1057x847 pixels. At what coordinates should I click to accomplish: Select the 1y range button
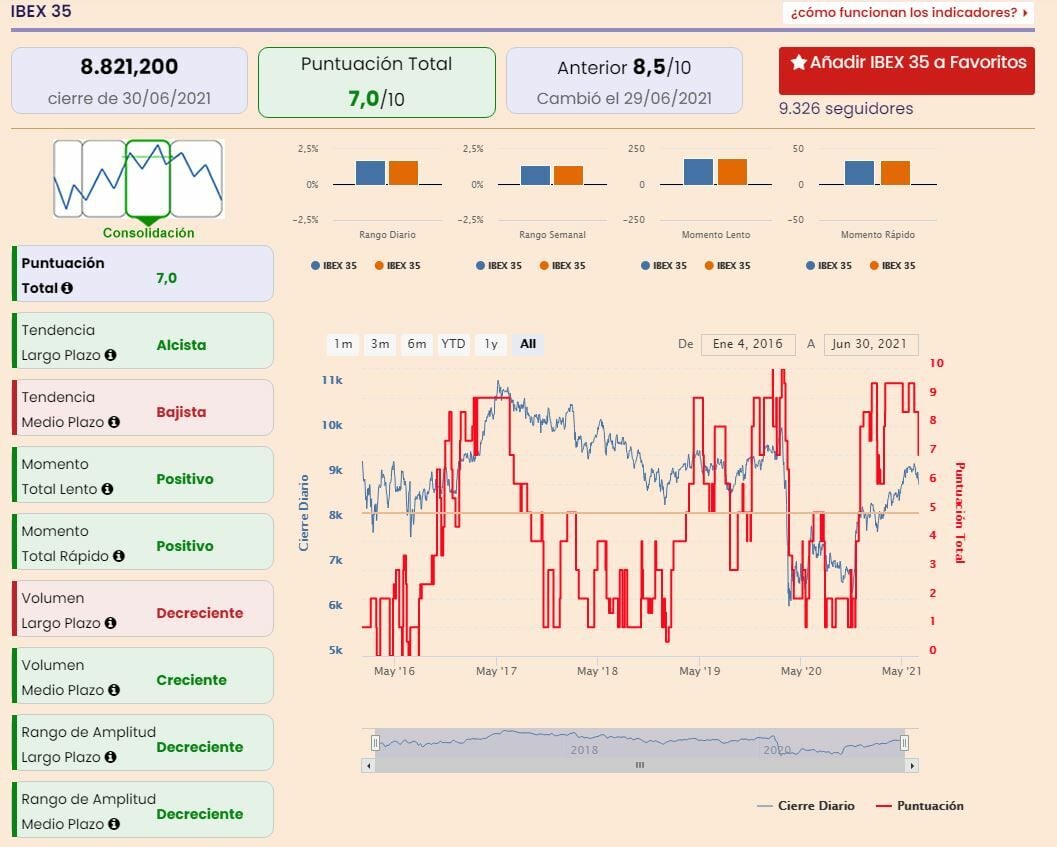click(x=491, y=344)
